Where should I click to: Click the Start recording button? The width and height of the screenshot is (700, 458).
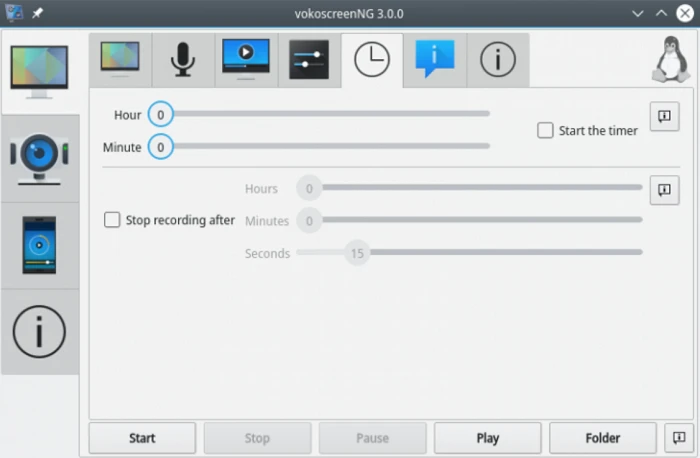click(142, 438)
